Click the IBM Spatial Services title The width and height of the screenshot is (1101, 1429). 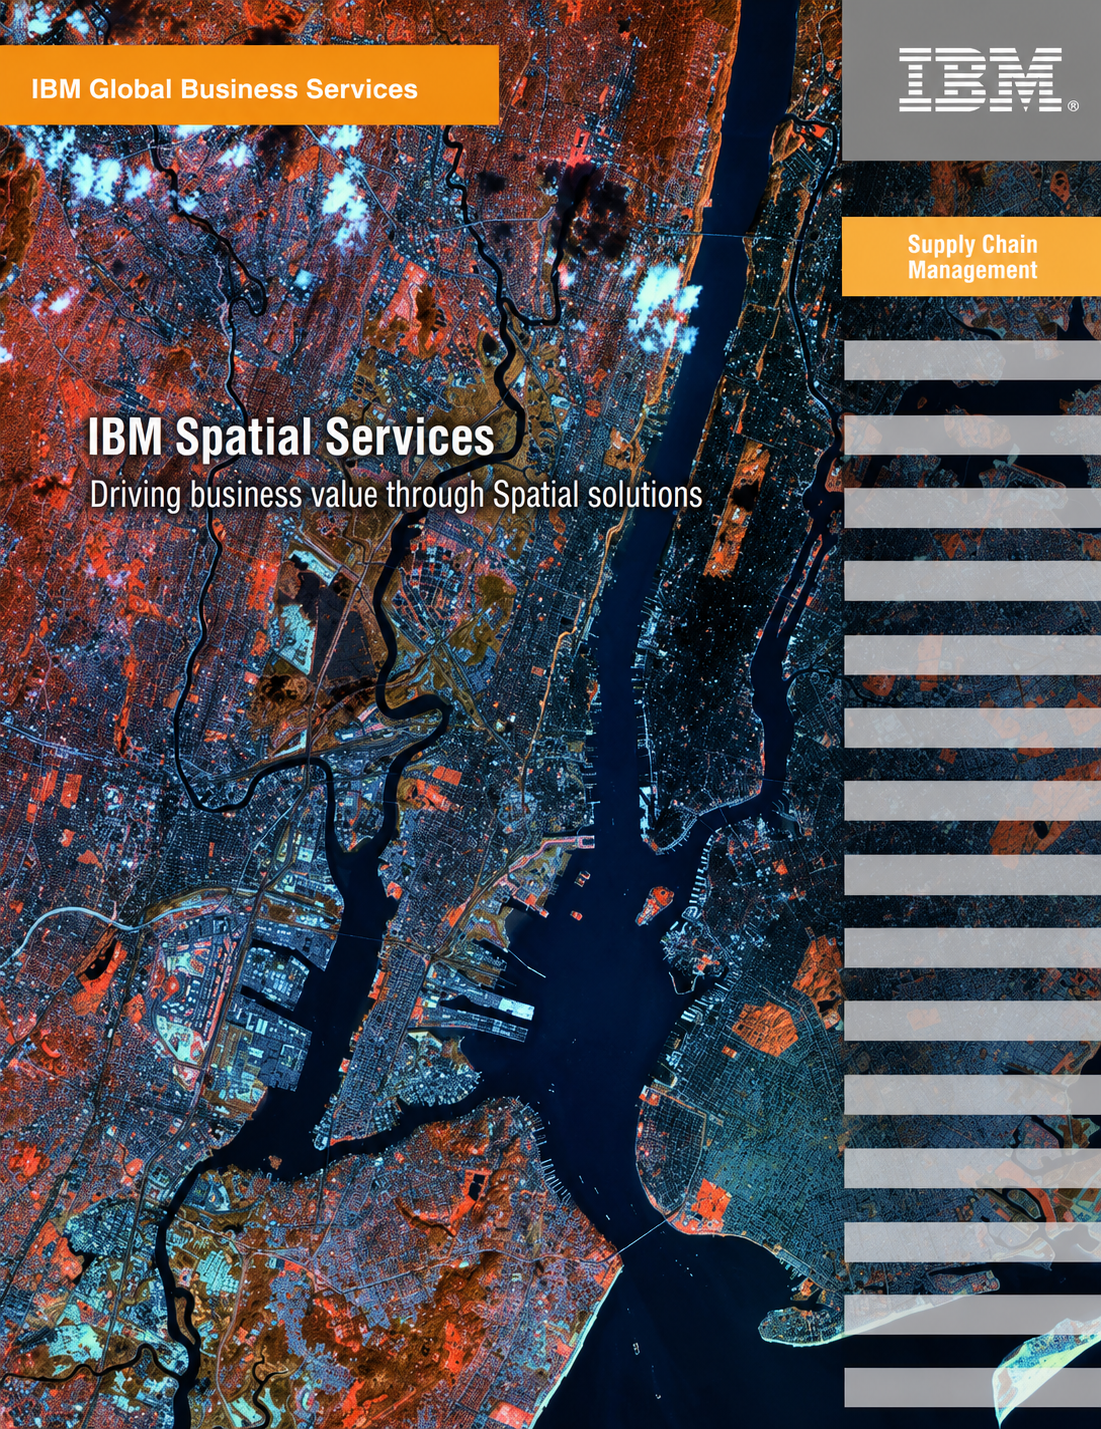tap(291, 437)
